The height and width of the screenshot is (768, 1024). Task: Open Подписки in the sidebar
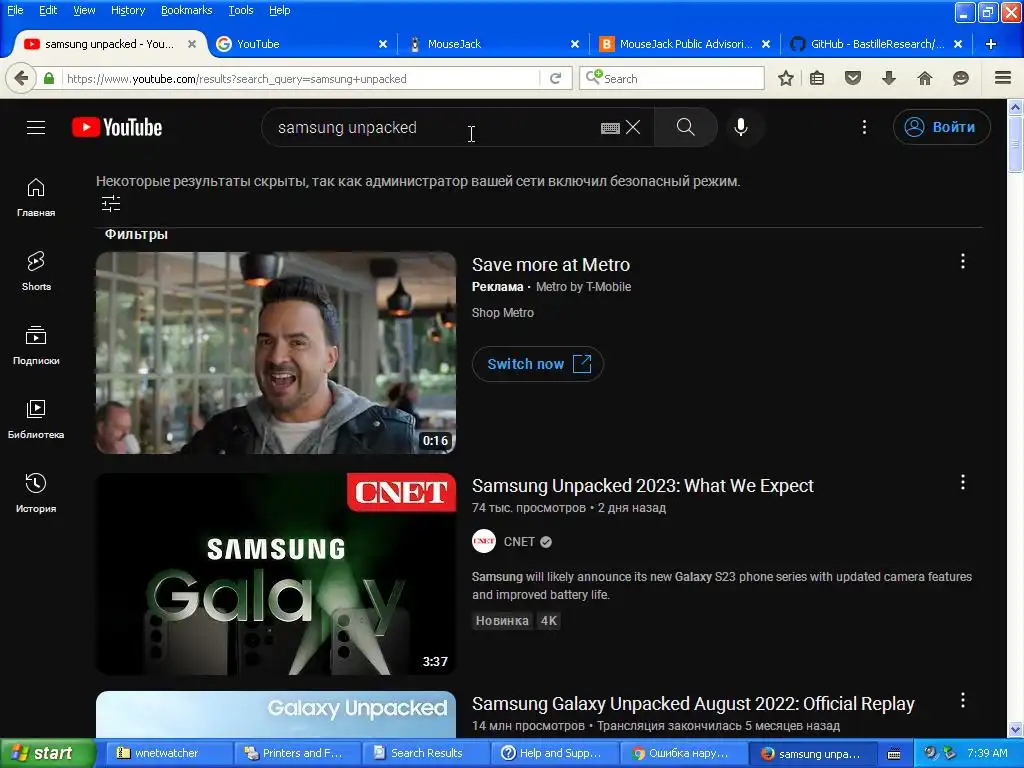pyautogui.click(x=36, y=345)
